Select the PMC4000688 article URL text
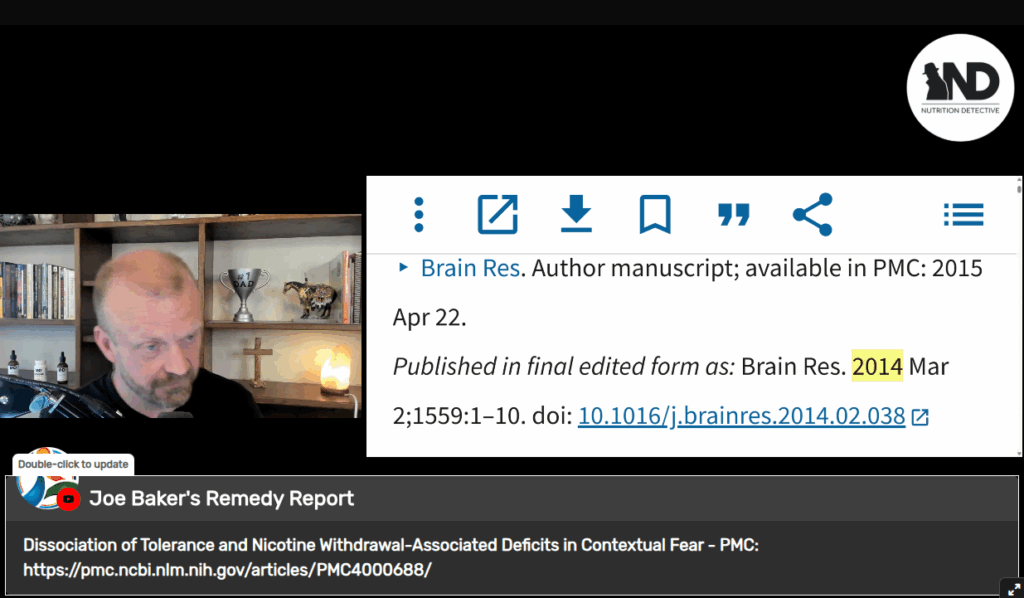The height and width of the screenshot is (598, 1024). coord(227,570)
